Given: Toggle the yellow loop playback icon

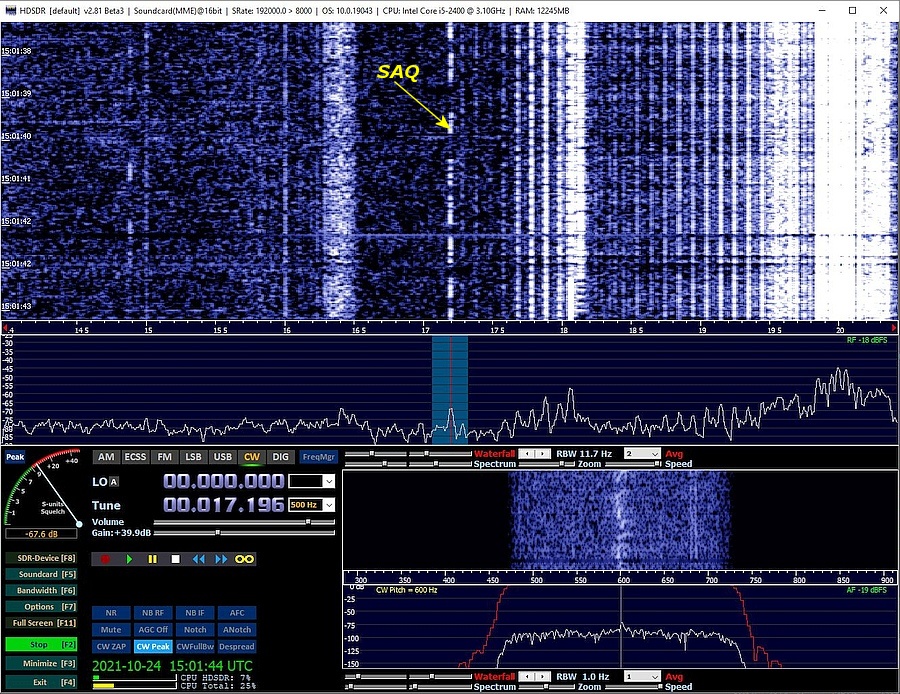Looking at the screenshot, I should tap(245, 559).
